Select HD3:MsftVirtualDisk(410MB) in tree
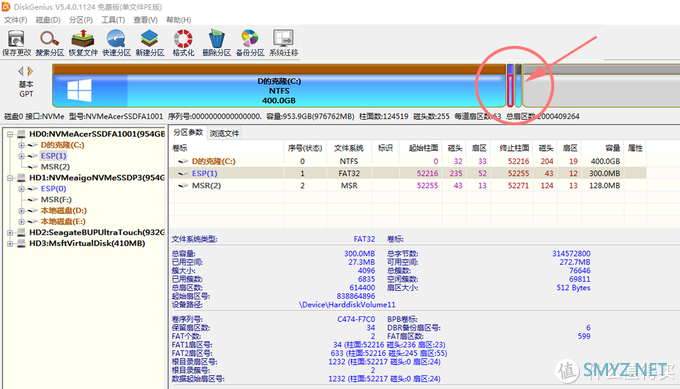This screenshot has width=680, height=389. (87, 243)
